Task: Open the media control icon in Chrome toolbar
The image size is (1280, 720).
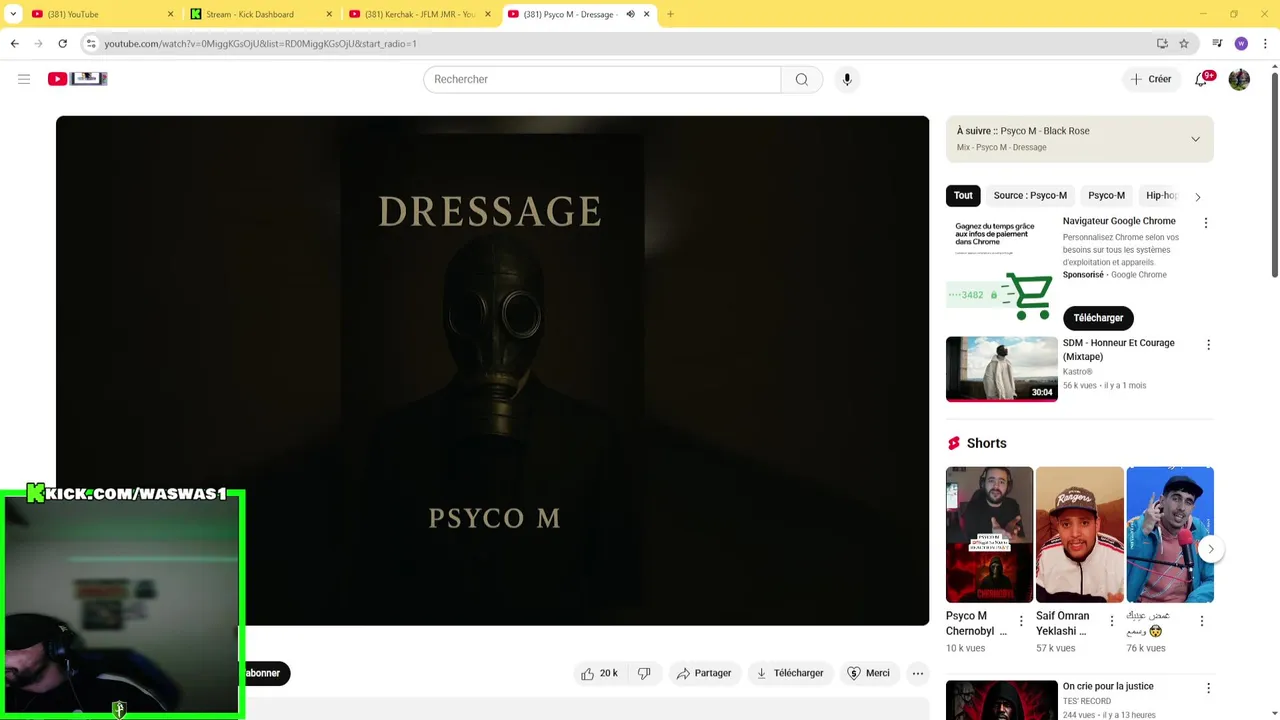Action: click(x=1217, y=43)
